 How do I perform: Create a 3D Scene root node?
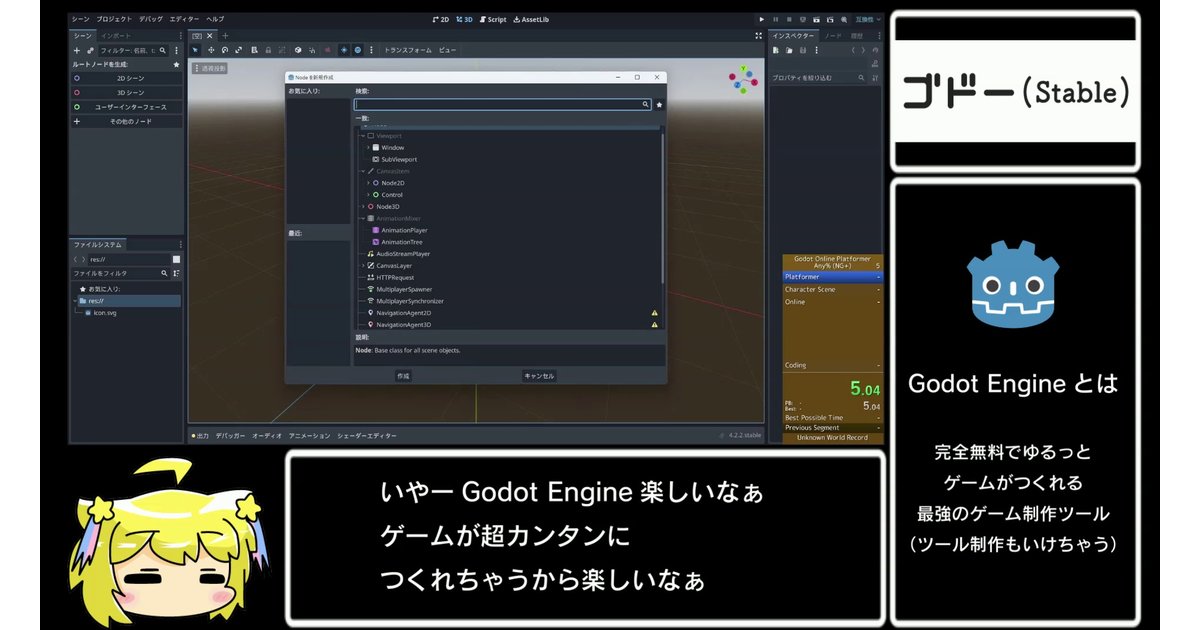point(126,92)
